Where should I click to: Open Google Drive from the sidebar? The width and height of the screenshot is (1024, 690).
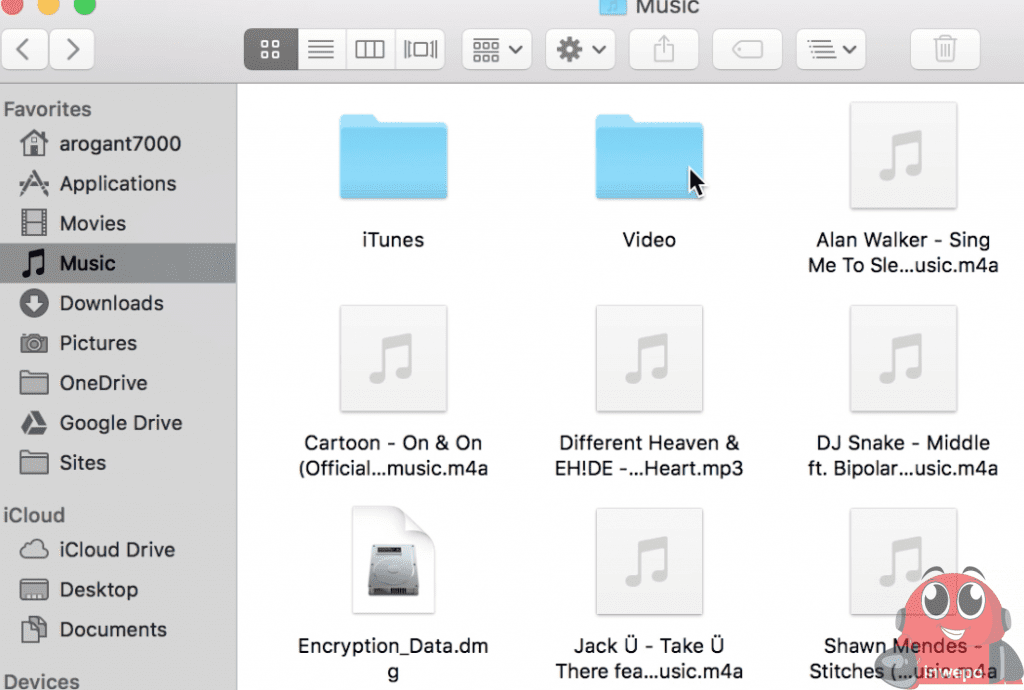point(120,423)
